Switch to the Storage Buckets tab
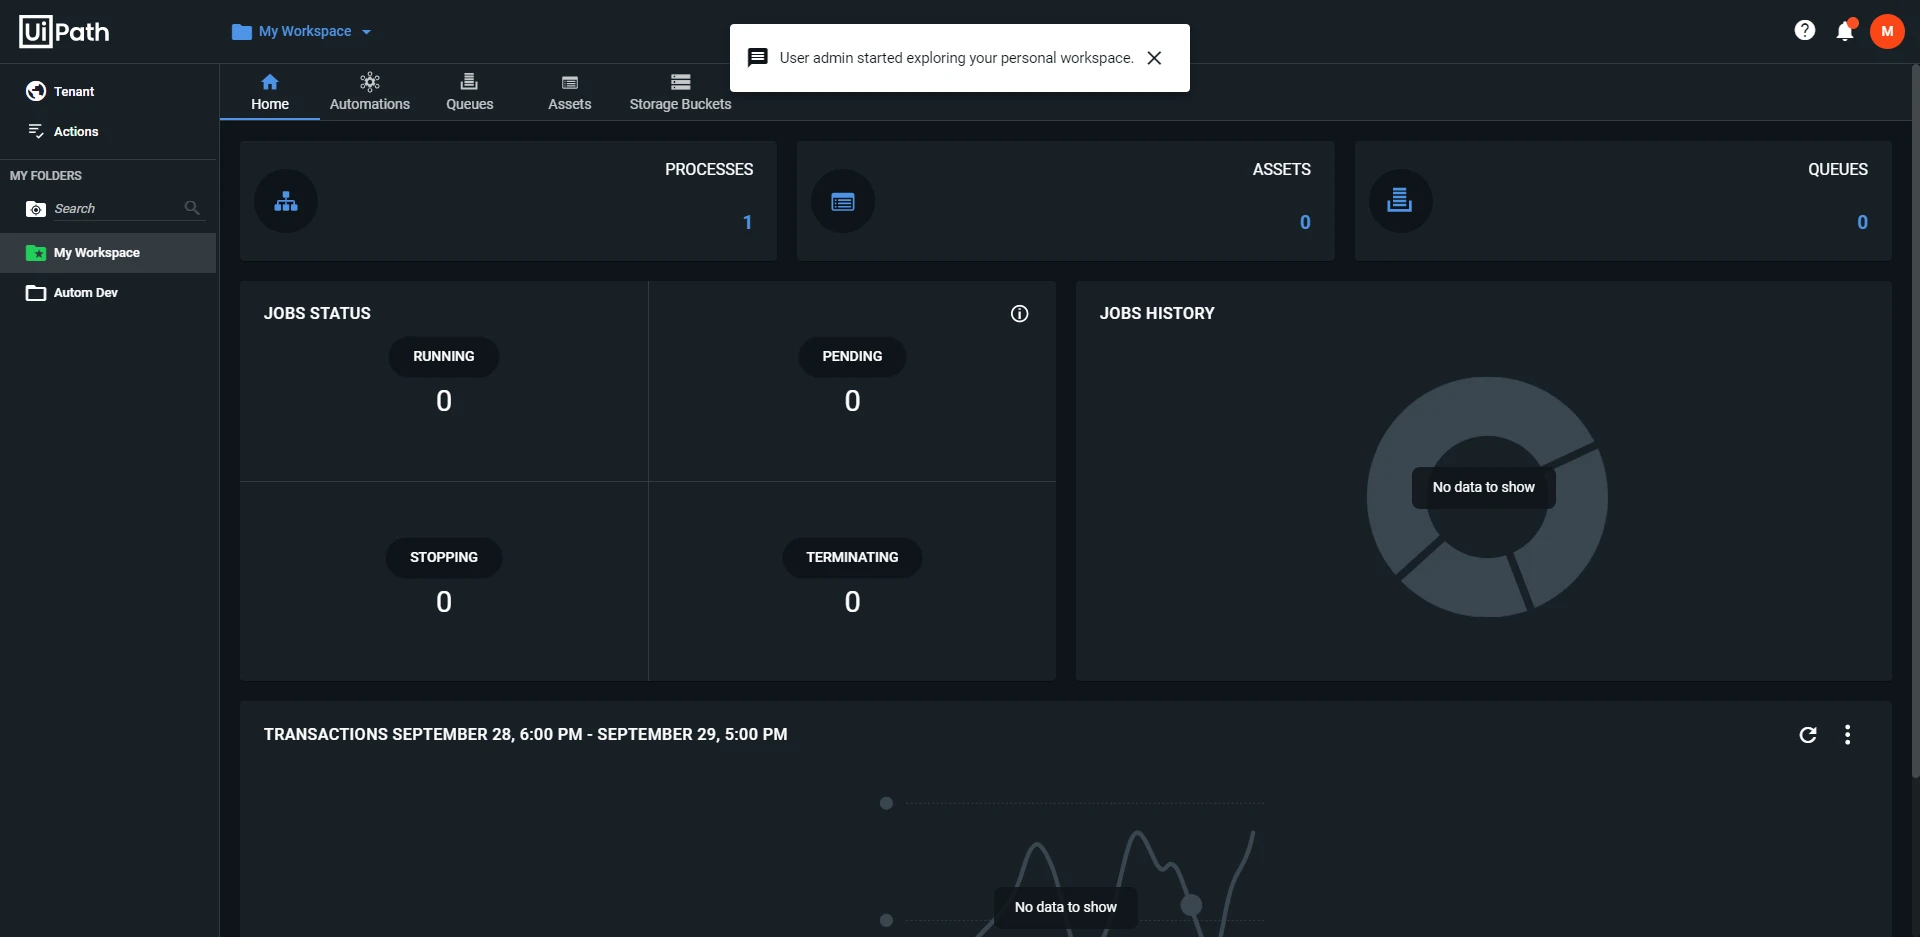This screenshot has height=937, width=1920. click(x=680, y=92)
